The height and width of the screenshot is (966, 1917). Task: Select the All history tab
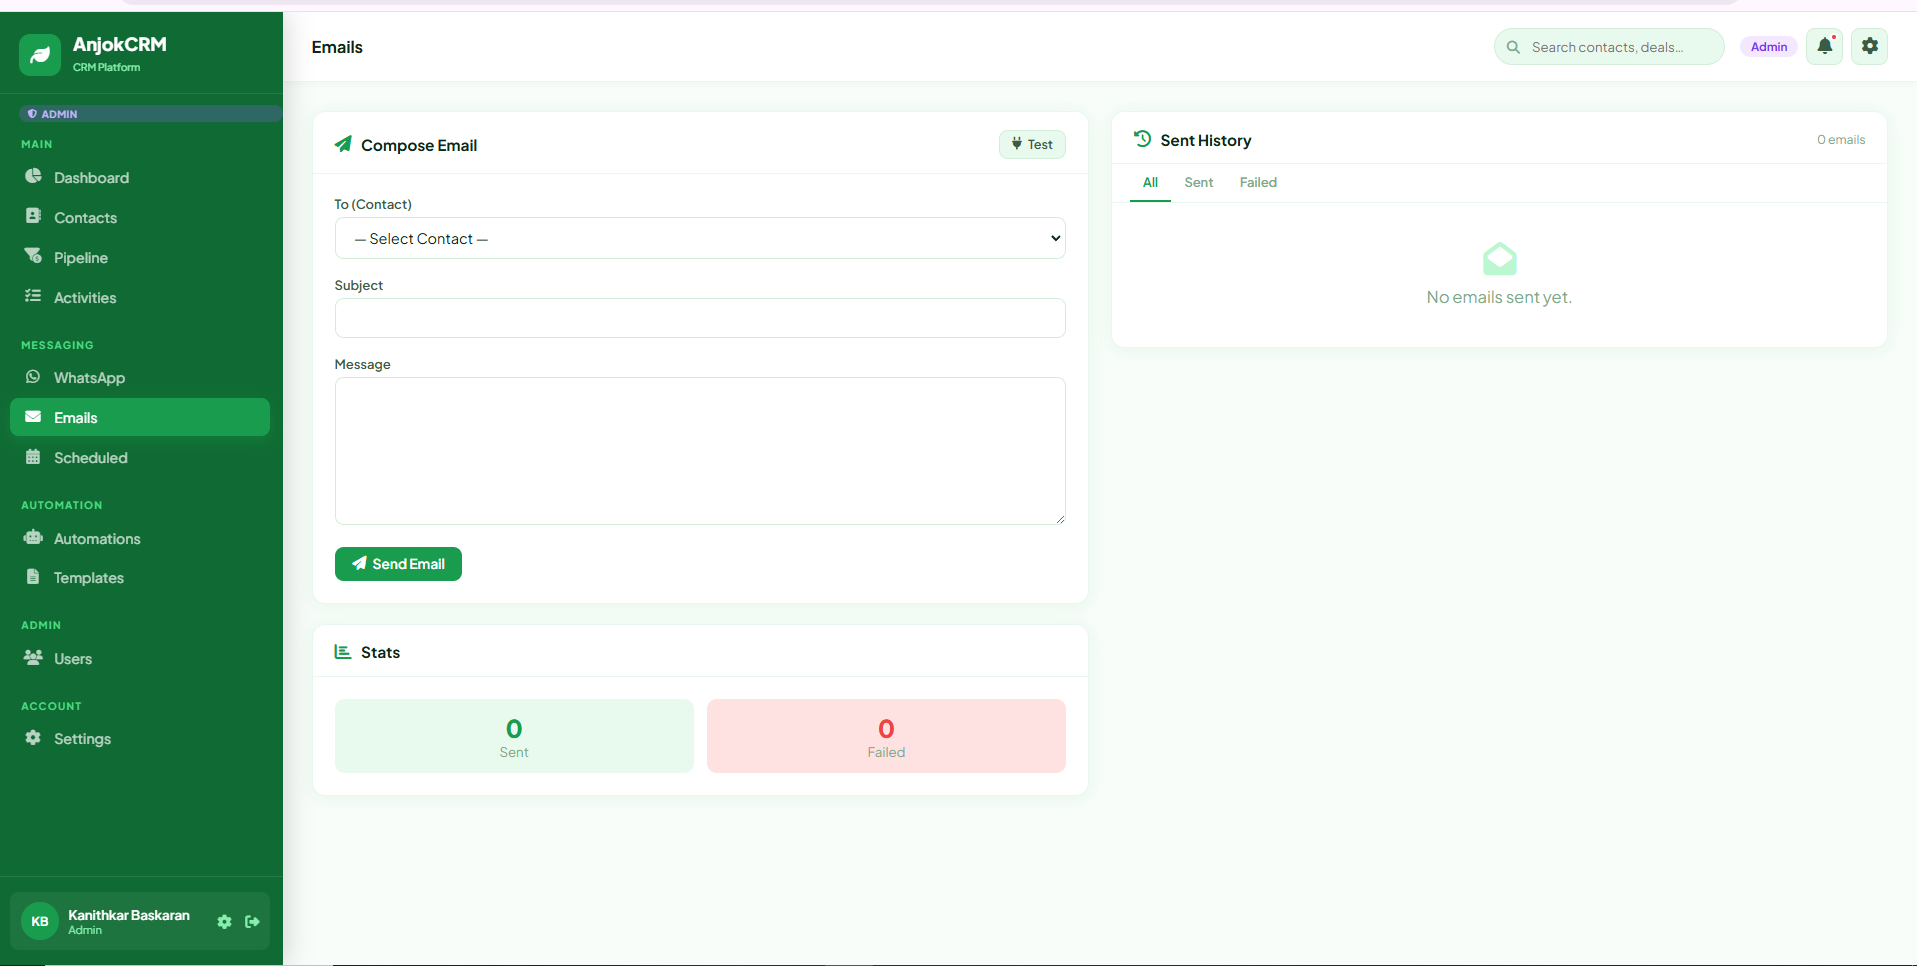click(1150, 183)
